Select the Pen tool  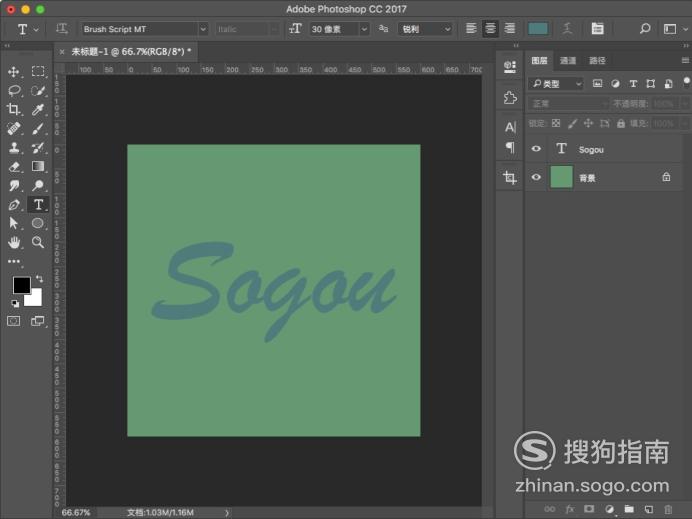tap(14, 204)
